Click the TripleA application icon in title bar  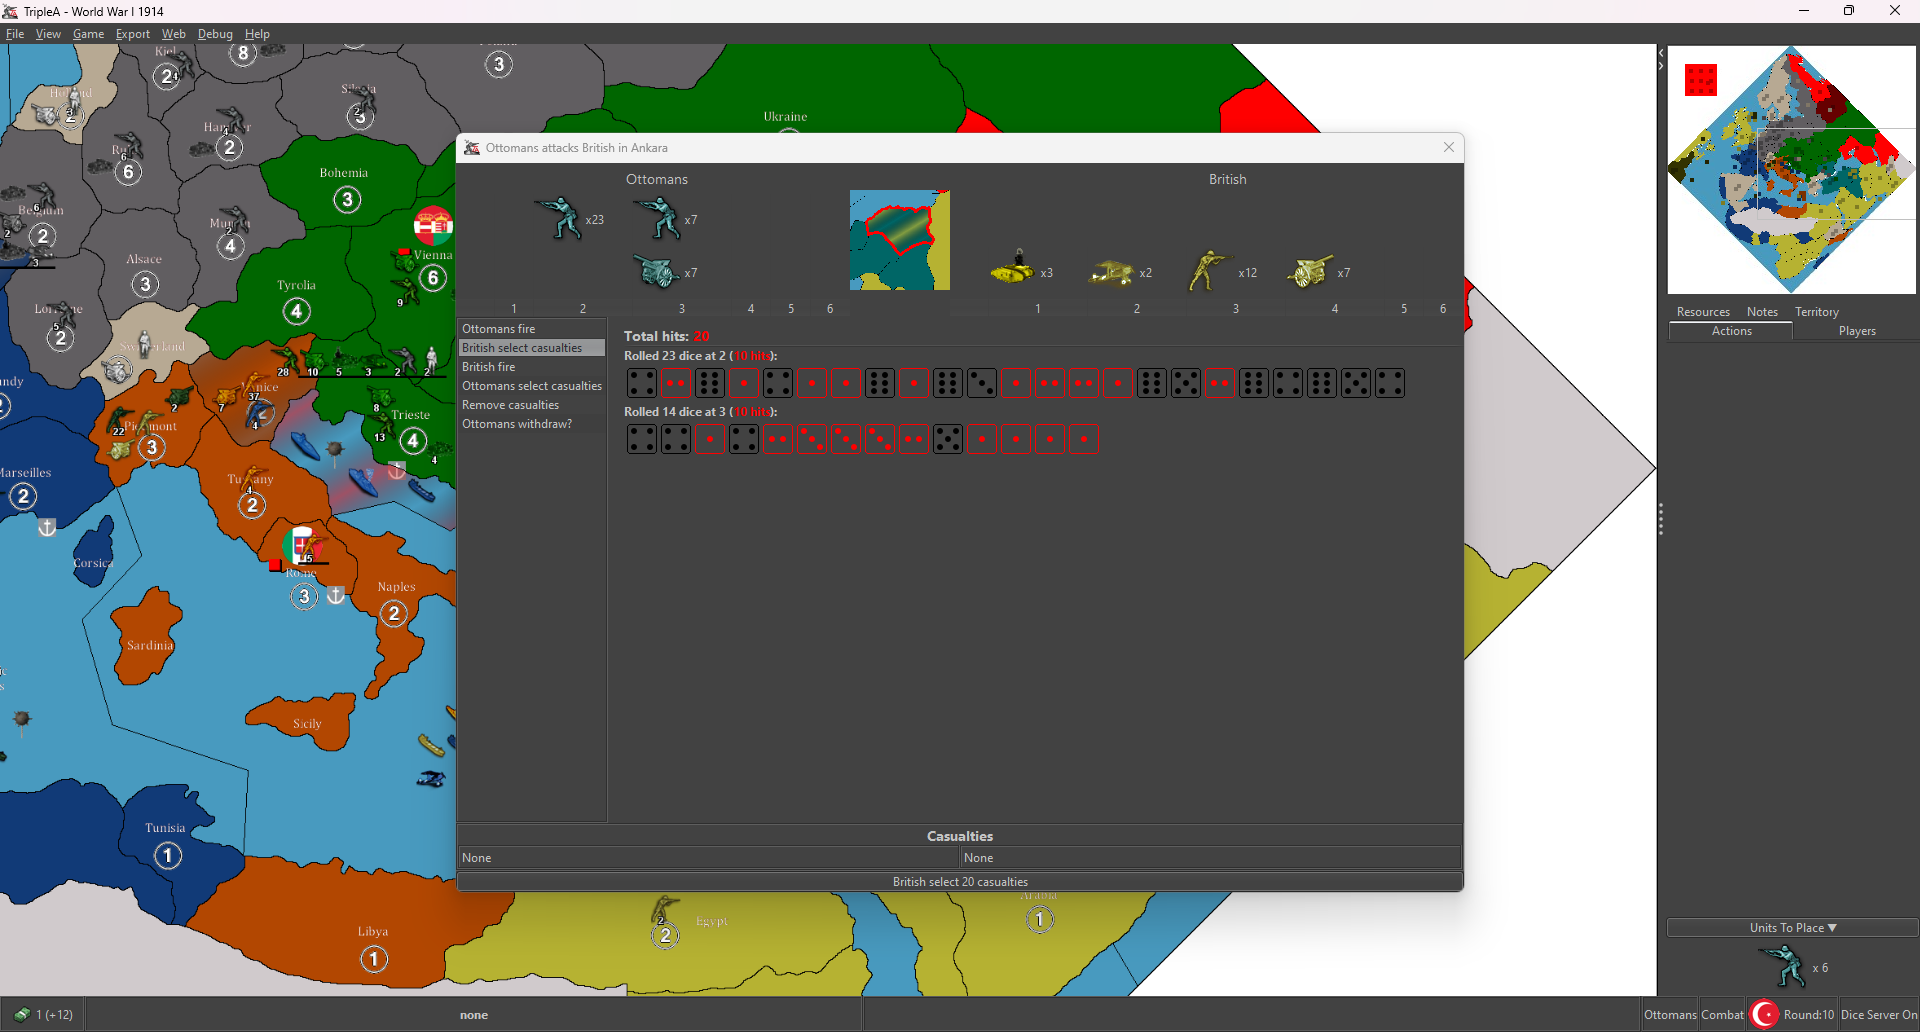10,11
